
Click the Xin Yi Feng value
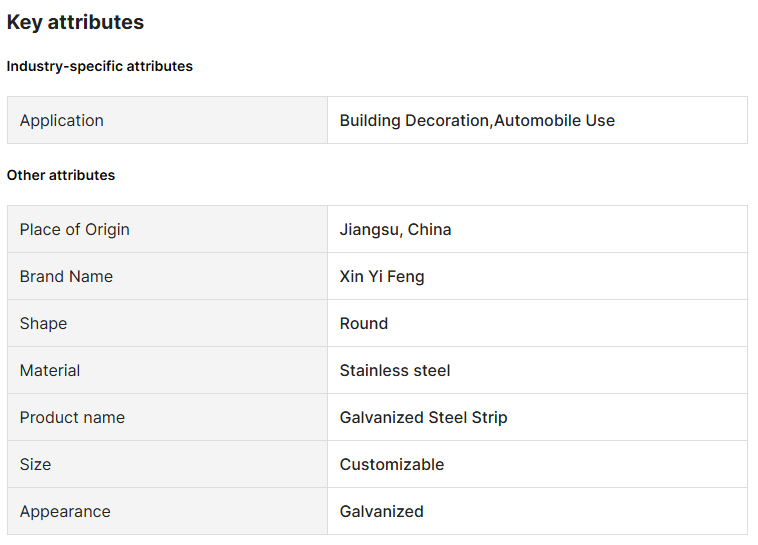(382, 276)
